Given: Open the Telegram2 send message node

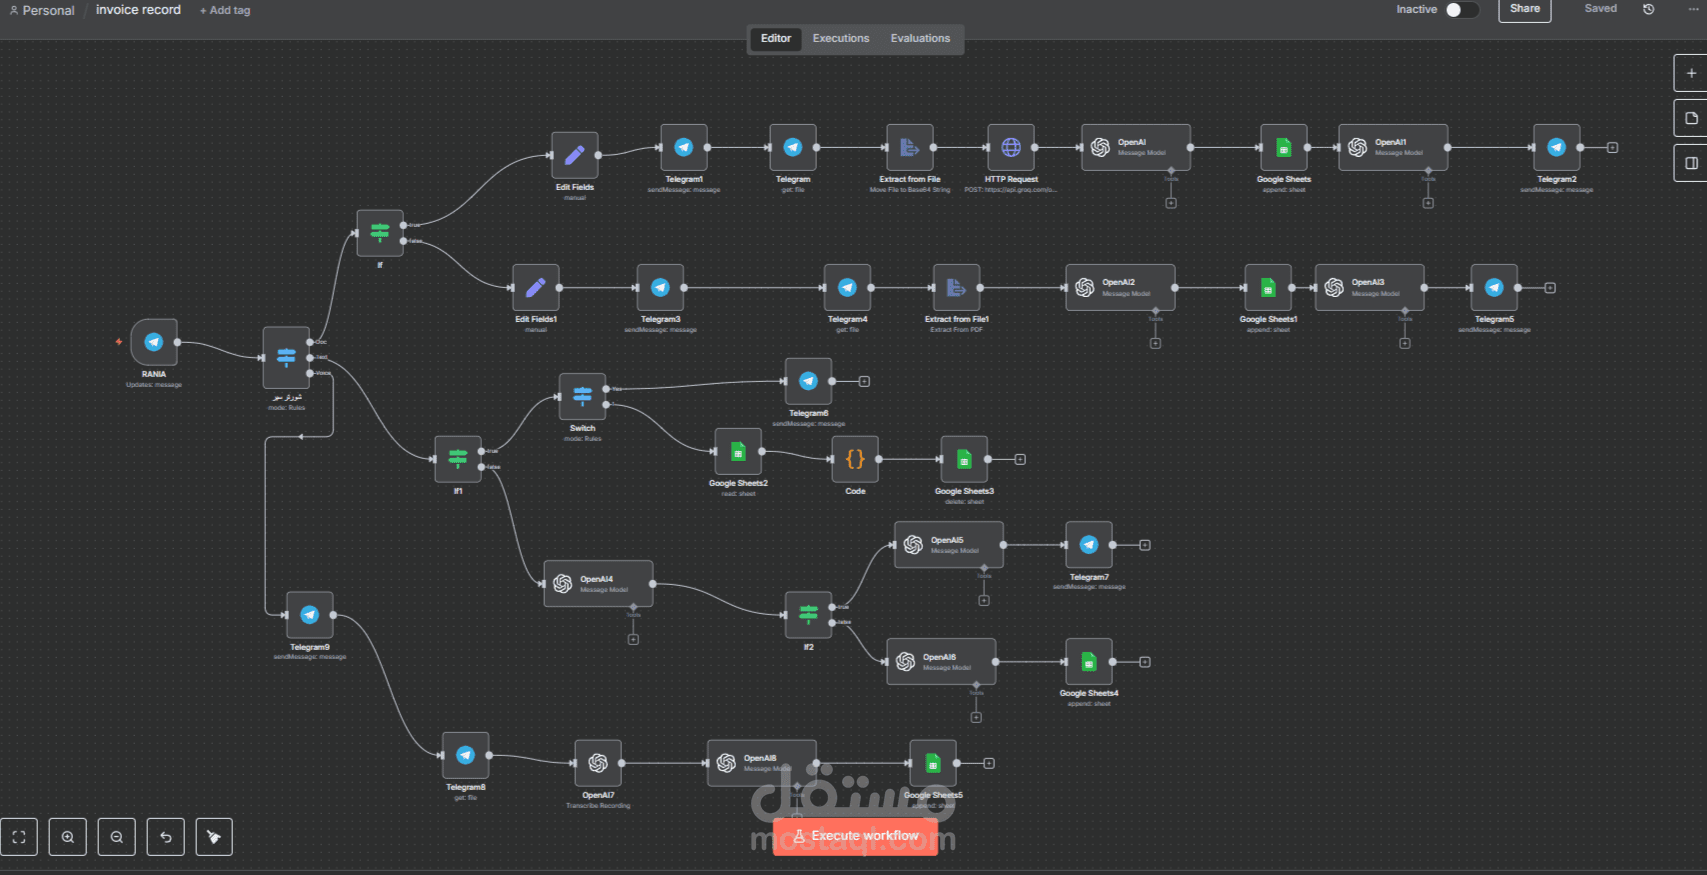Looking at the screenshot, I should point(1557,147).
